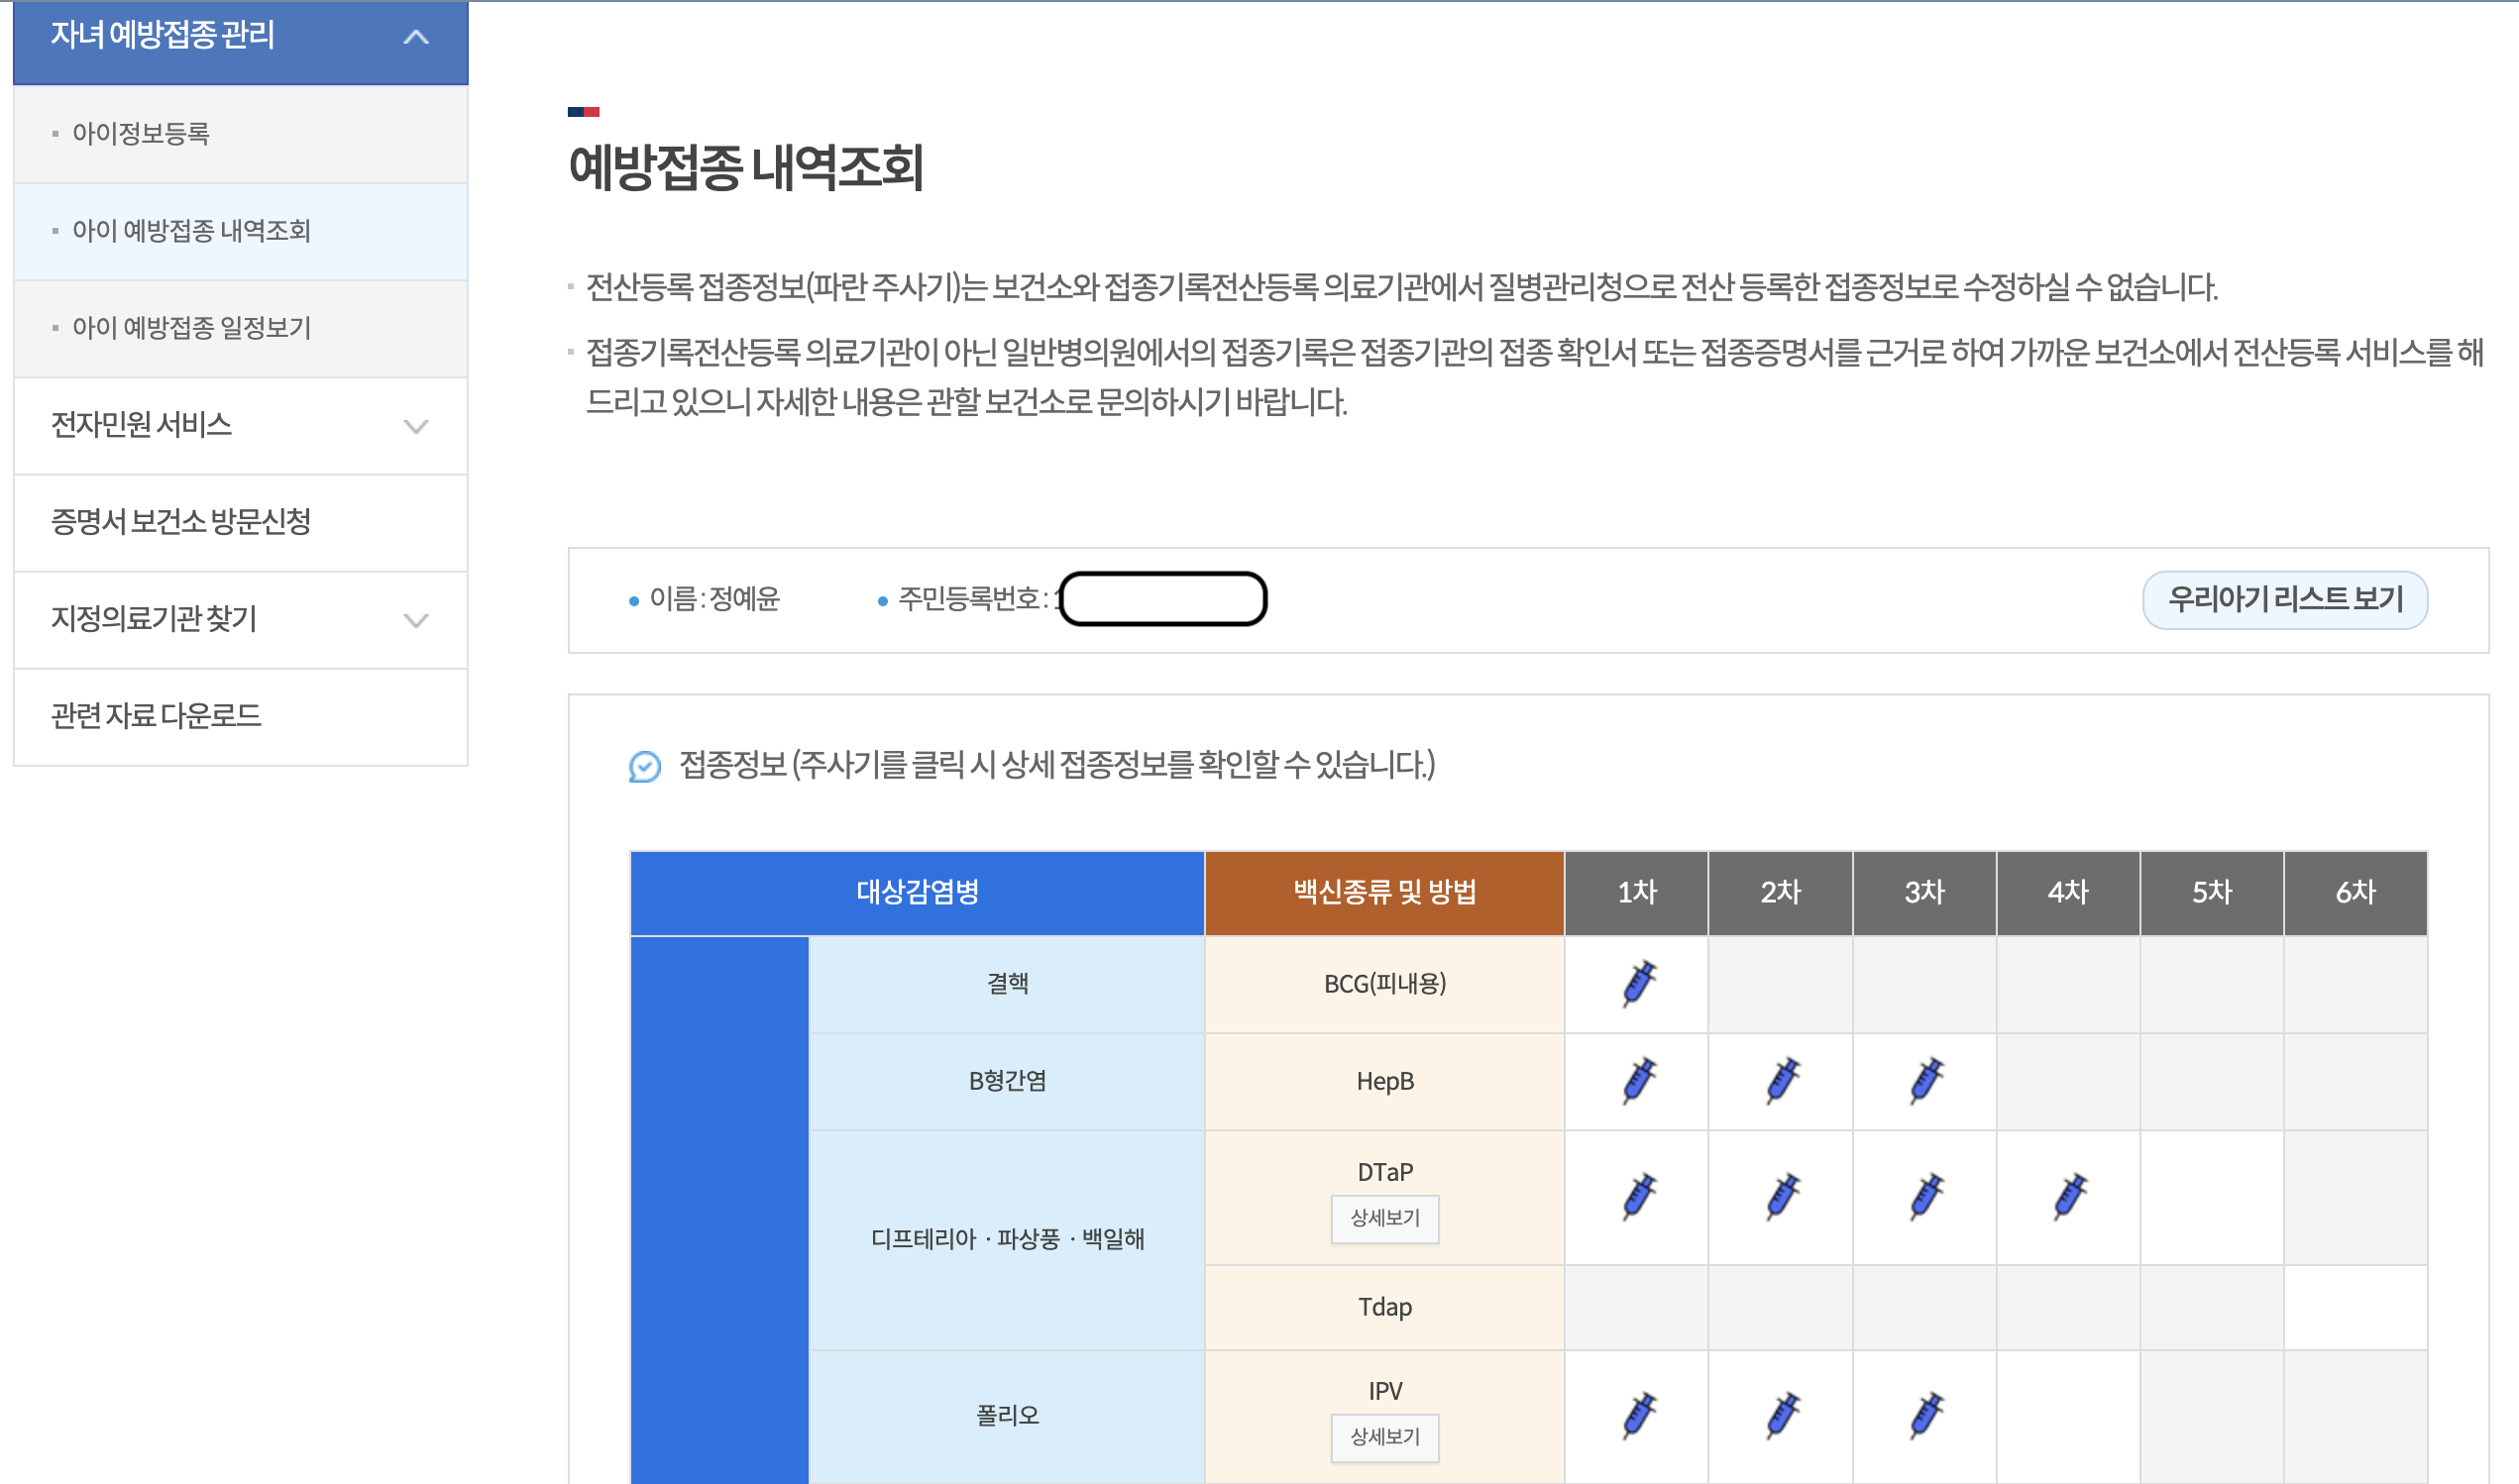The image size is (2519, 1484).
Task: Click the 우리아기 리스트 보기 button
Action: 2284,600
